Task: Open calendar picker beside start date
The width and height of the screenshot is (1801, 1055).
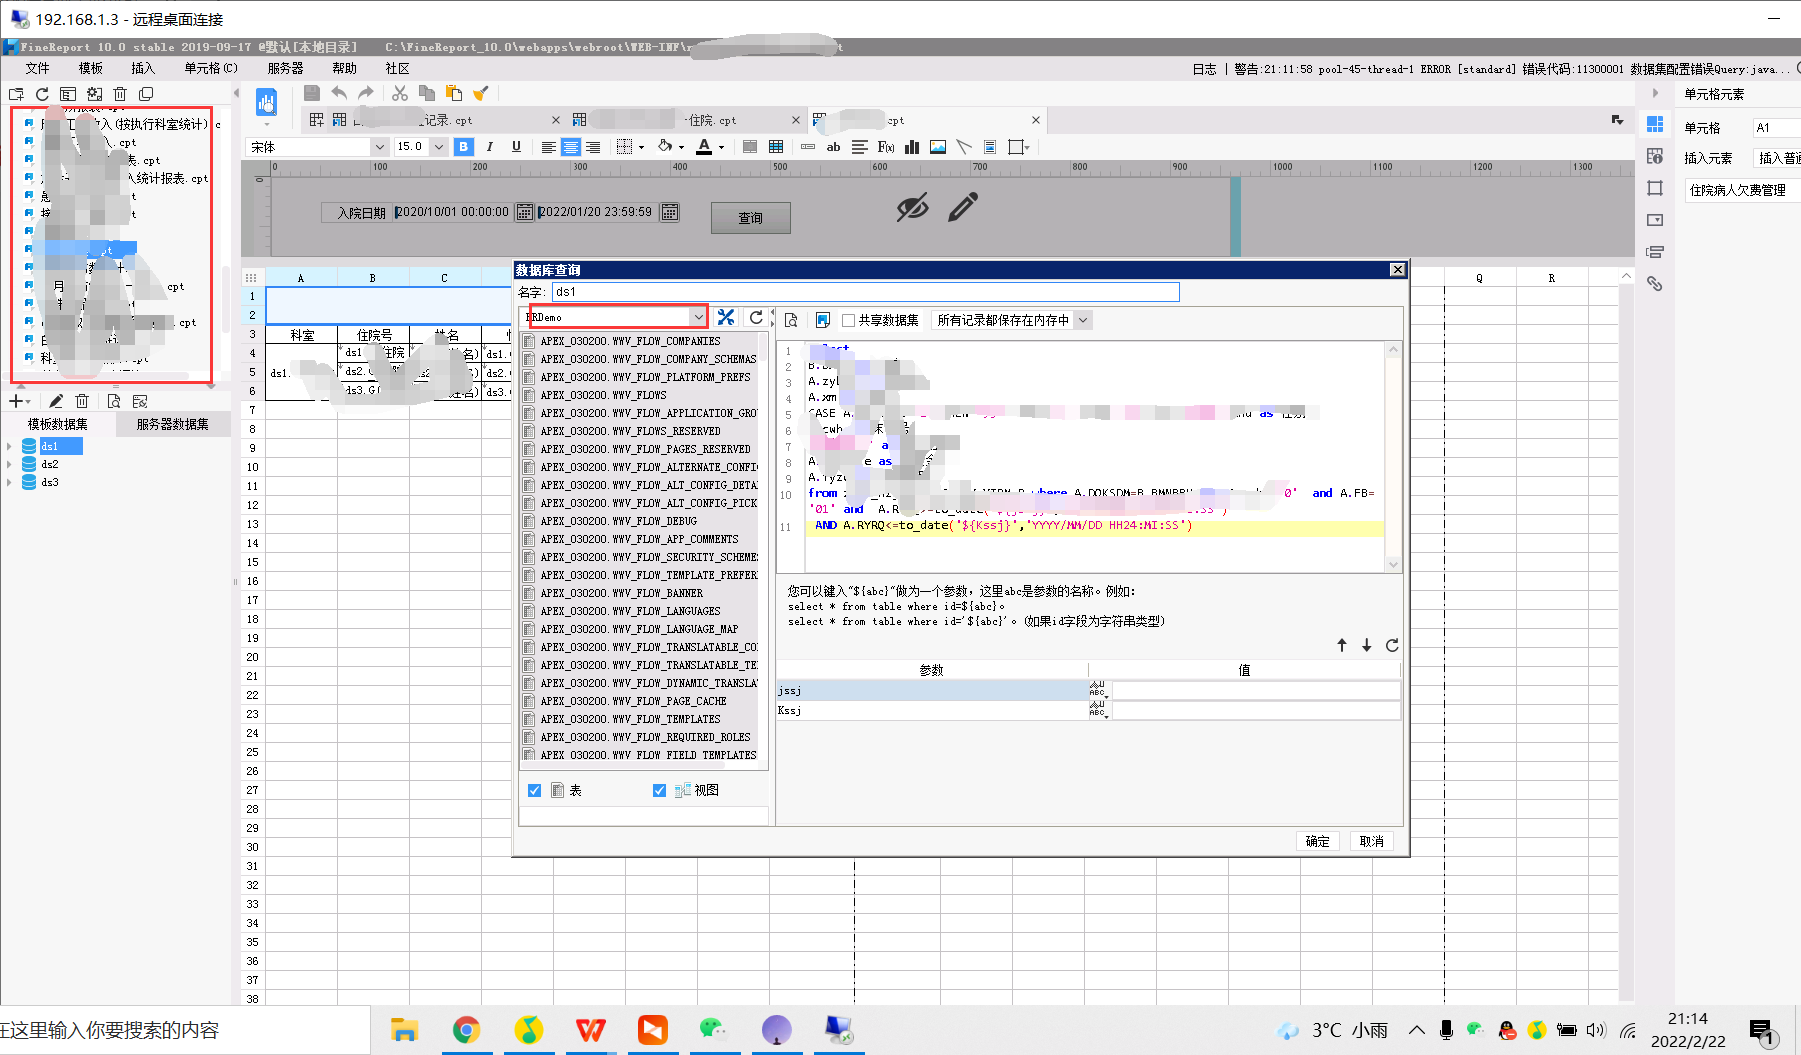Action: coord(523,212)
